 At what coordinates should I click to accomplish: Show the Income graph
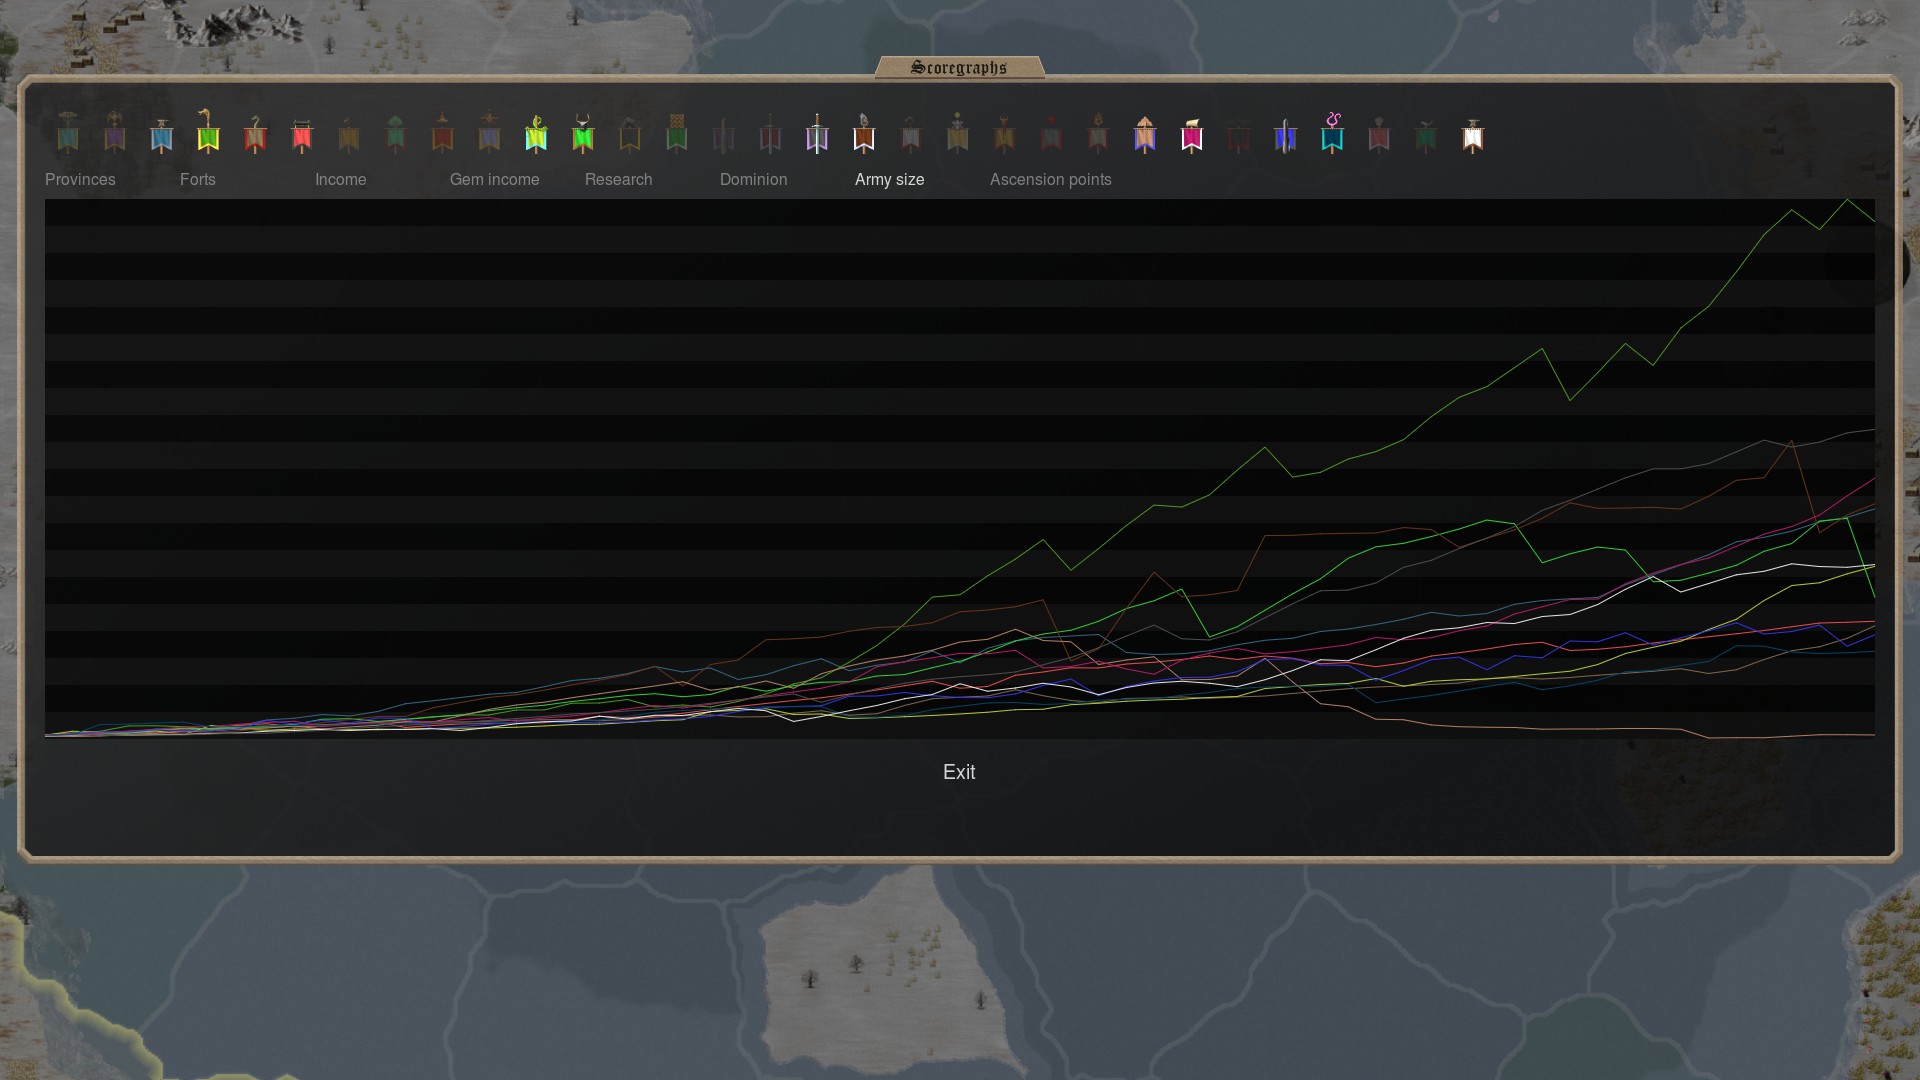coord(341,179)
